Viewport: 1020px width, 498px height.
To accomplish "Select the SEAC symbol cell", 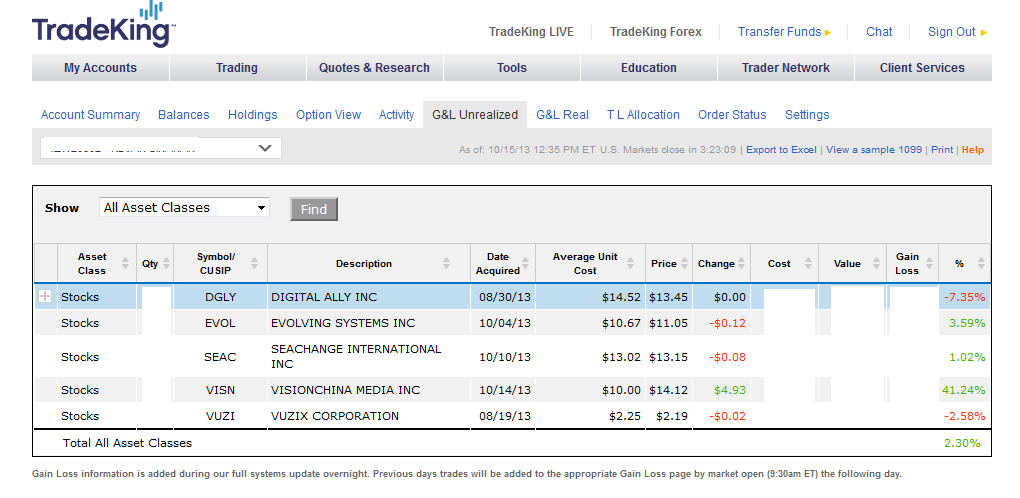I will (221, 356).
